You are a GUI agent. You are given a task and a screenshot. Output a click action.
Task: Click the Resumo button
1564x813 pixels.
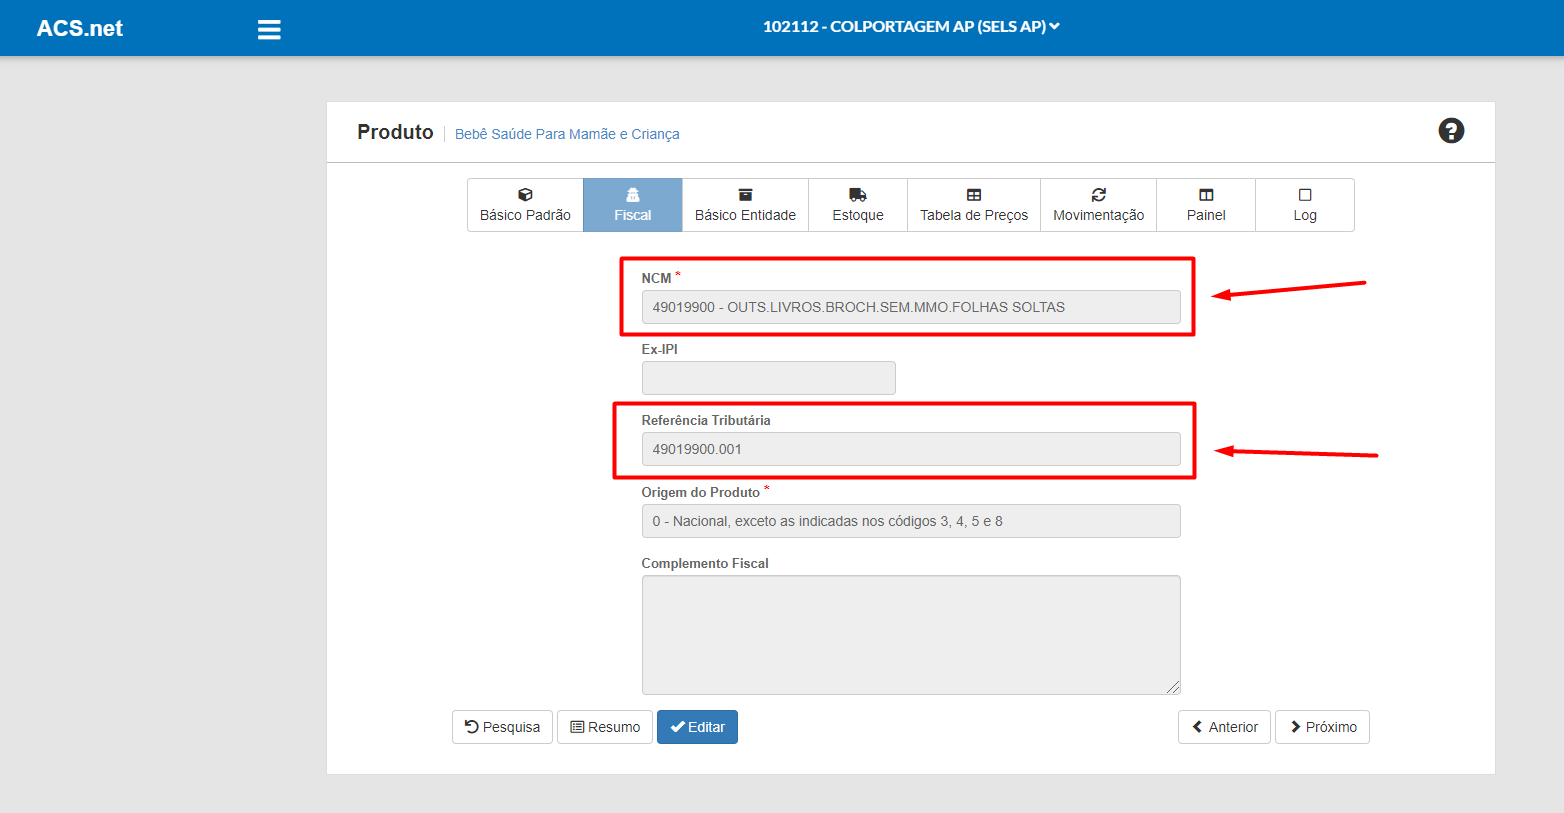tap(605, 727)
